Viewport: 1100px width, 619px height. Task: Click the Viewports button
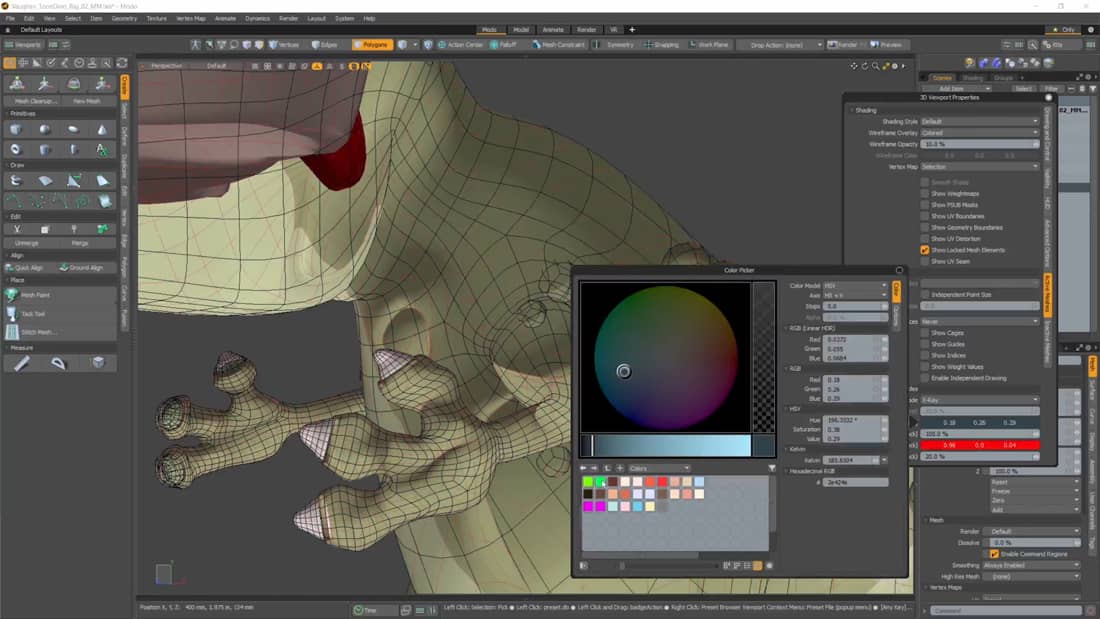tap(23, 44)
